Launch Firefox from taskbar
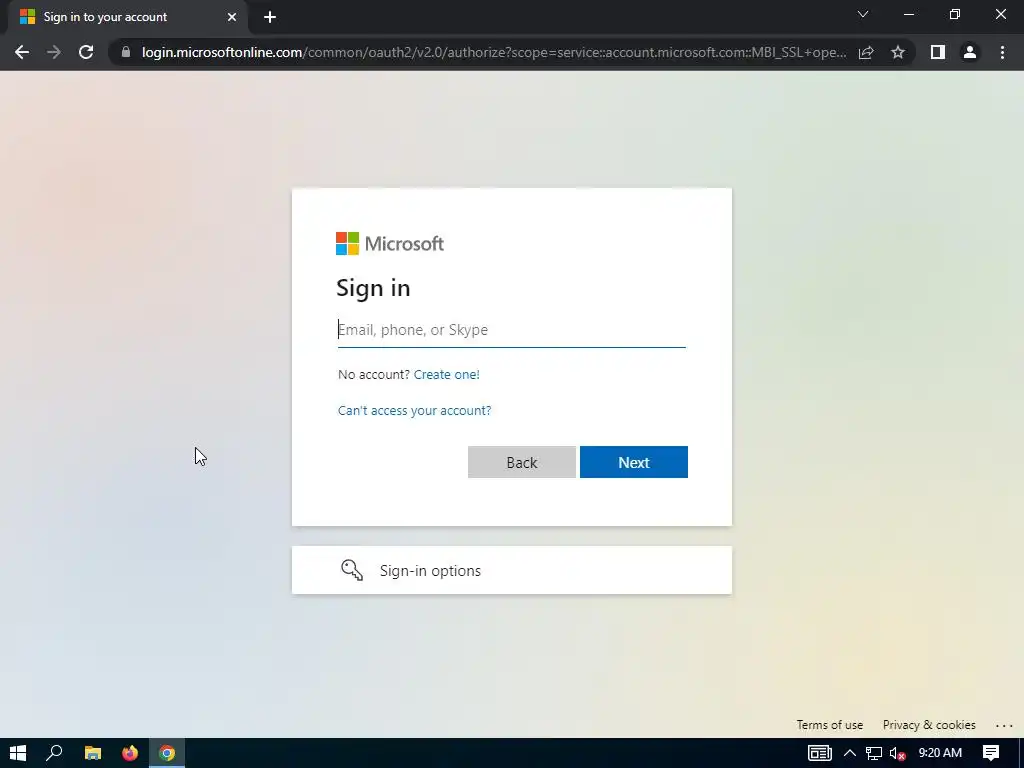The height and width of the screenshot is (768, 1024). click(130, 753)
